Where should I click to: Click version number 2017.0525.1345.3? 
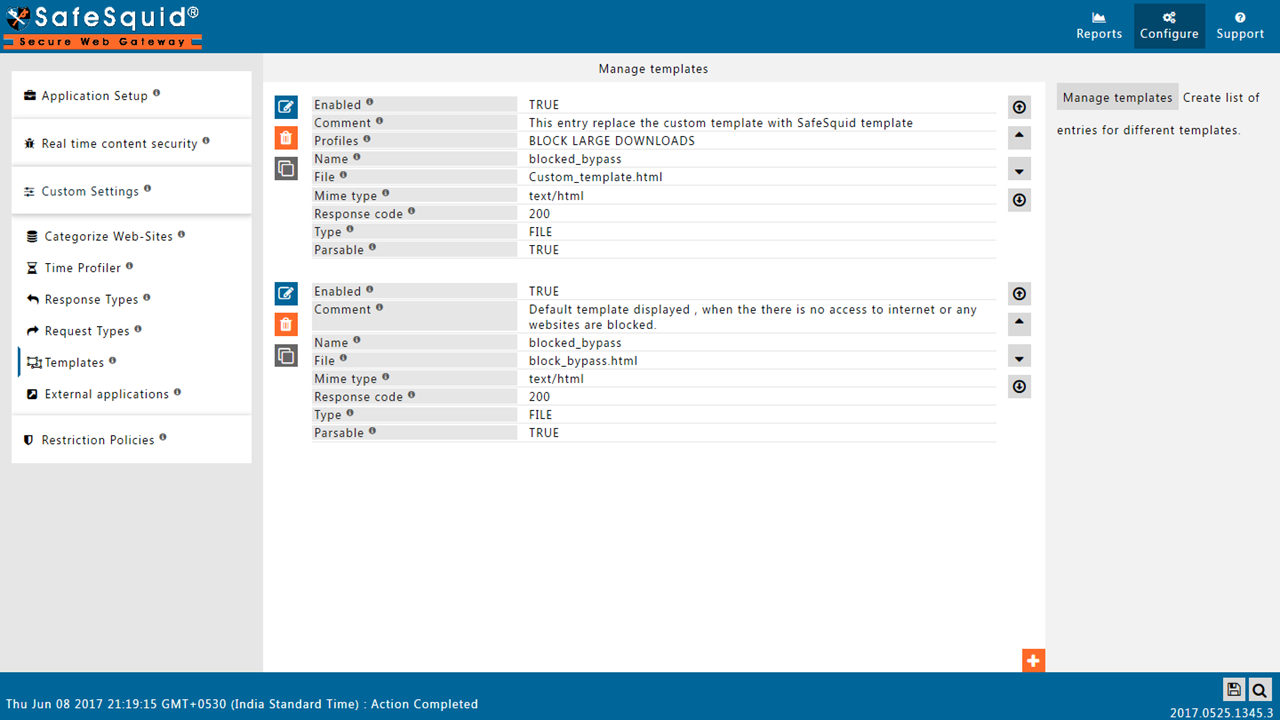[1221, 713]
